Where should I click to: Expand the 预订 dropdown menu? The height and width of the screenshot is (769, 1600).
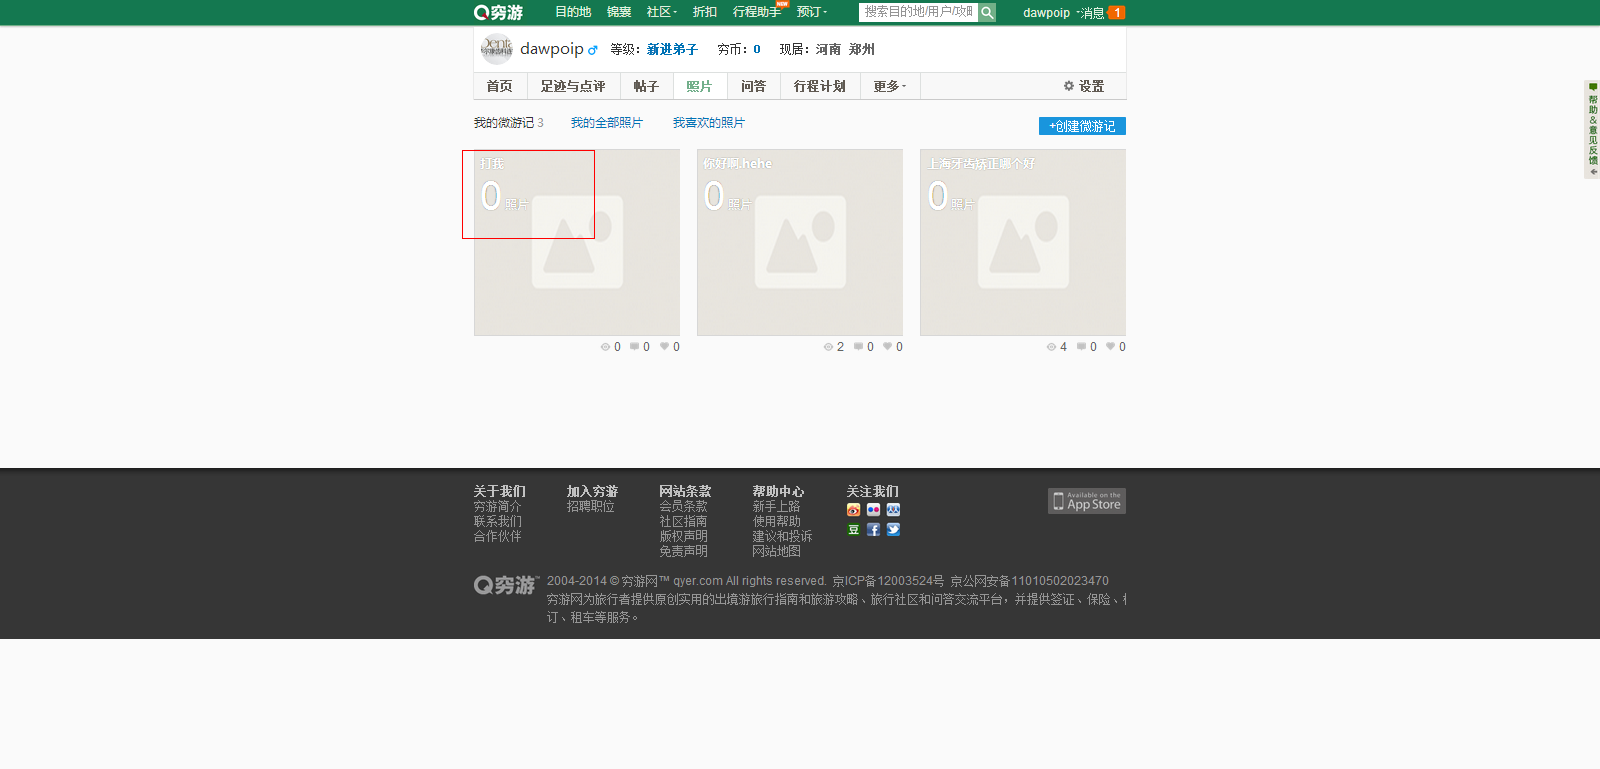point(811,12)
